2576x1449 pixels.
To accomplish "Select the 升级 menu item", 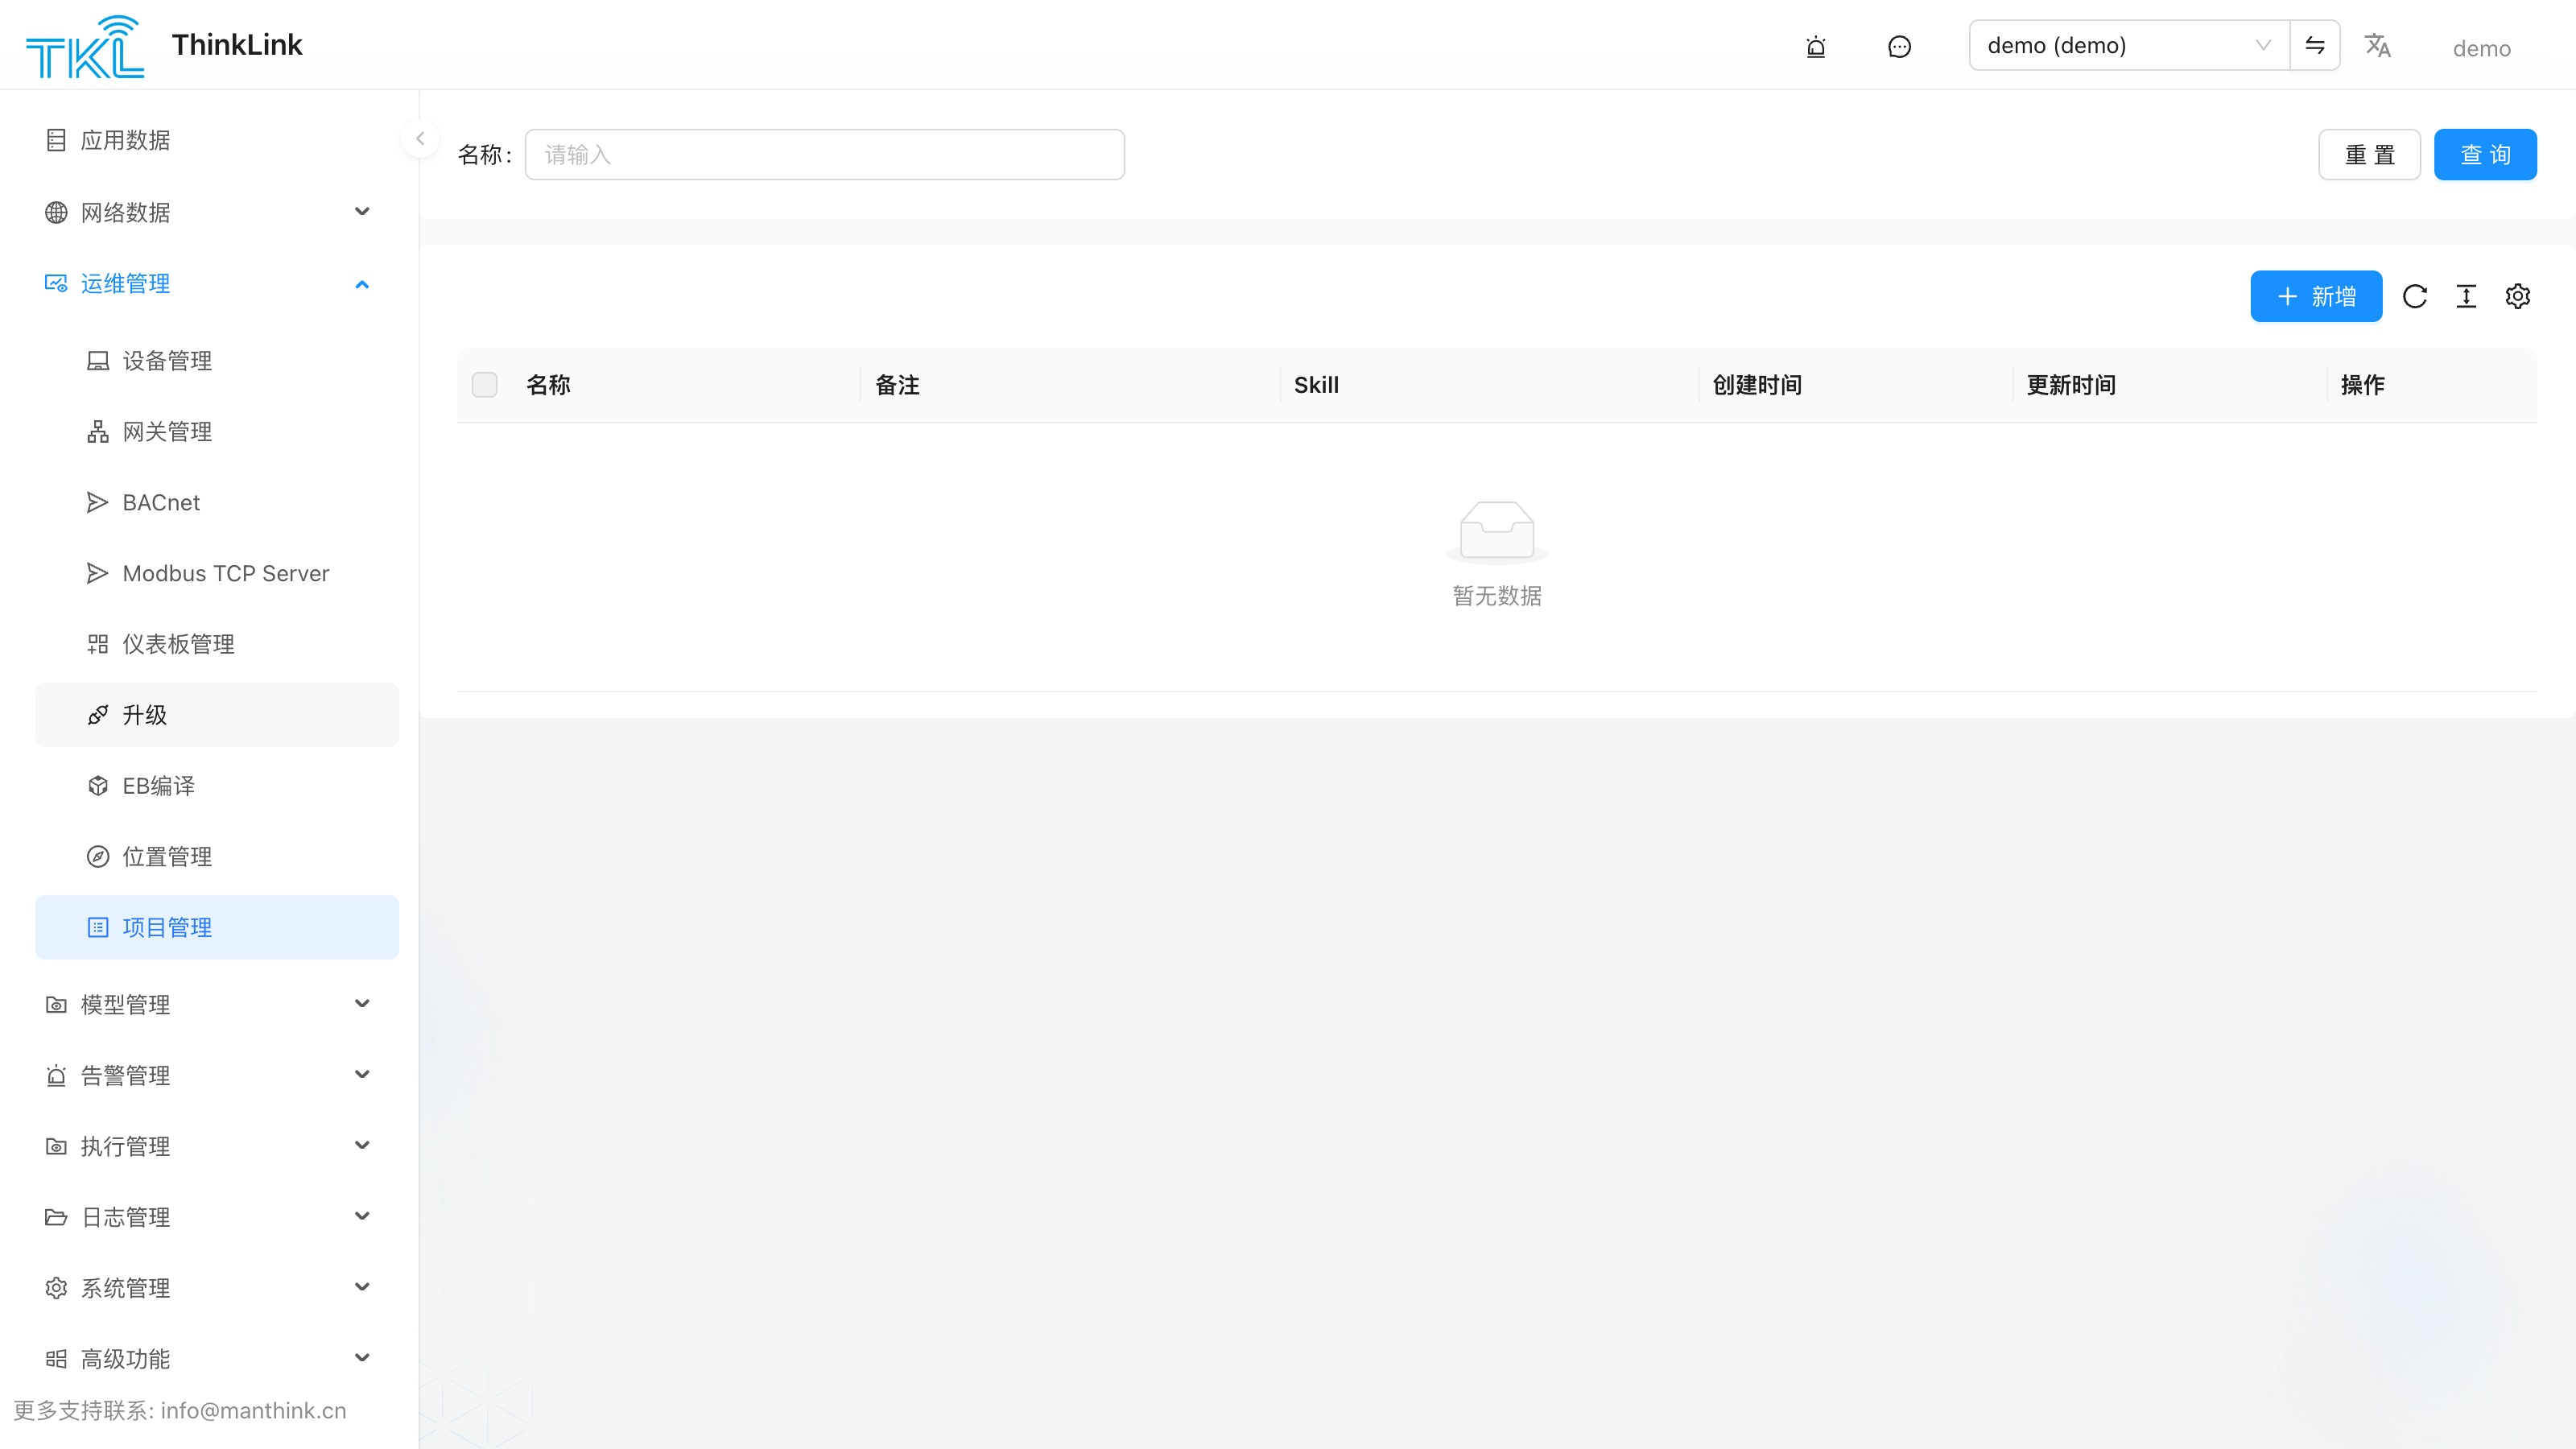I will coord(217,715).
